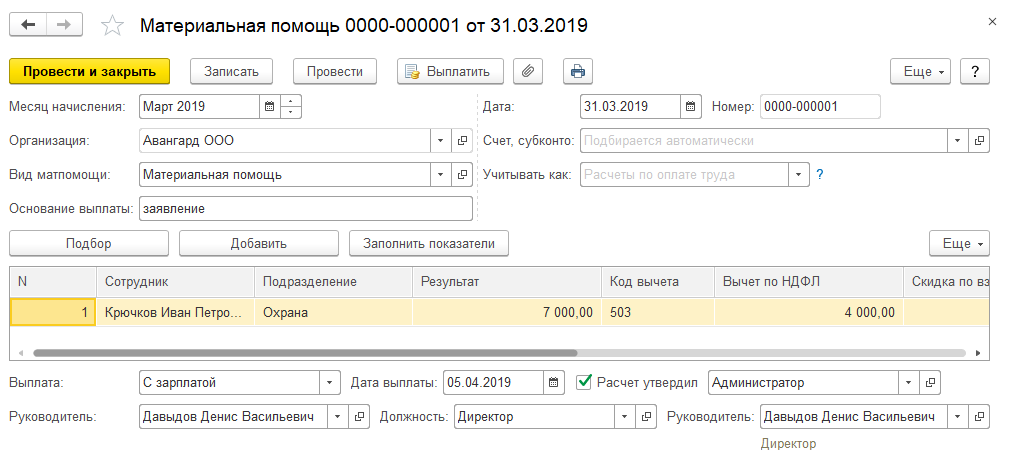Print the document with printer icon

click(577, 71)
